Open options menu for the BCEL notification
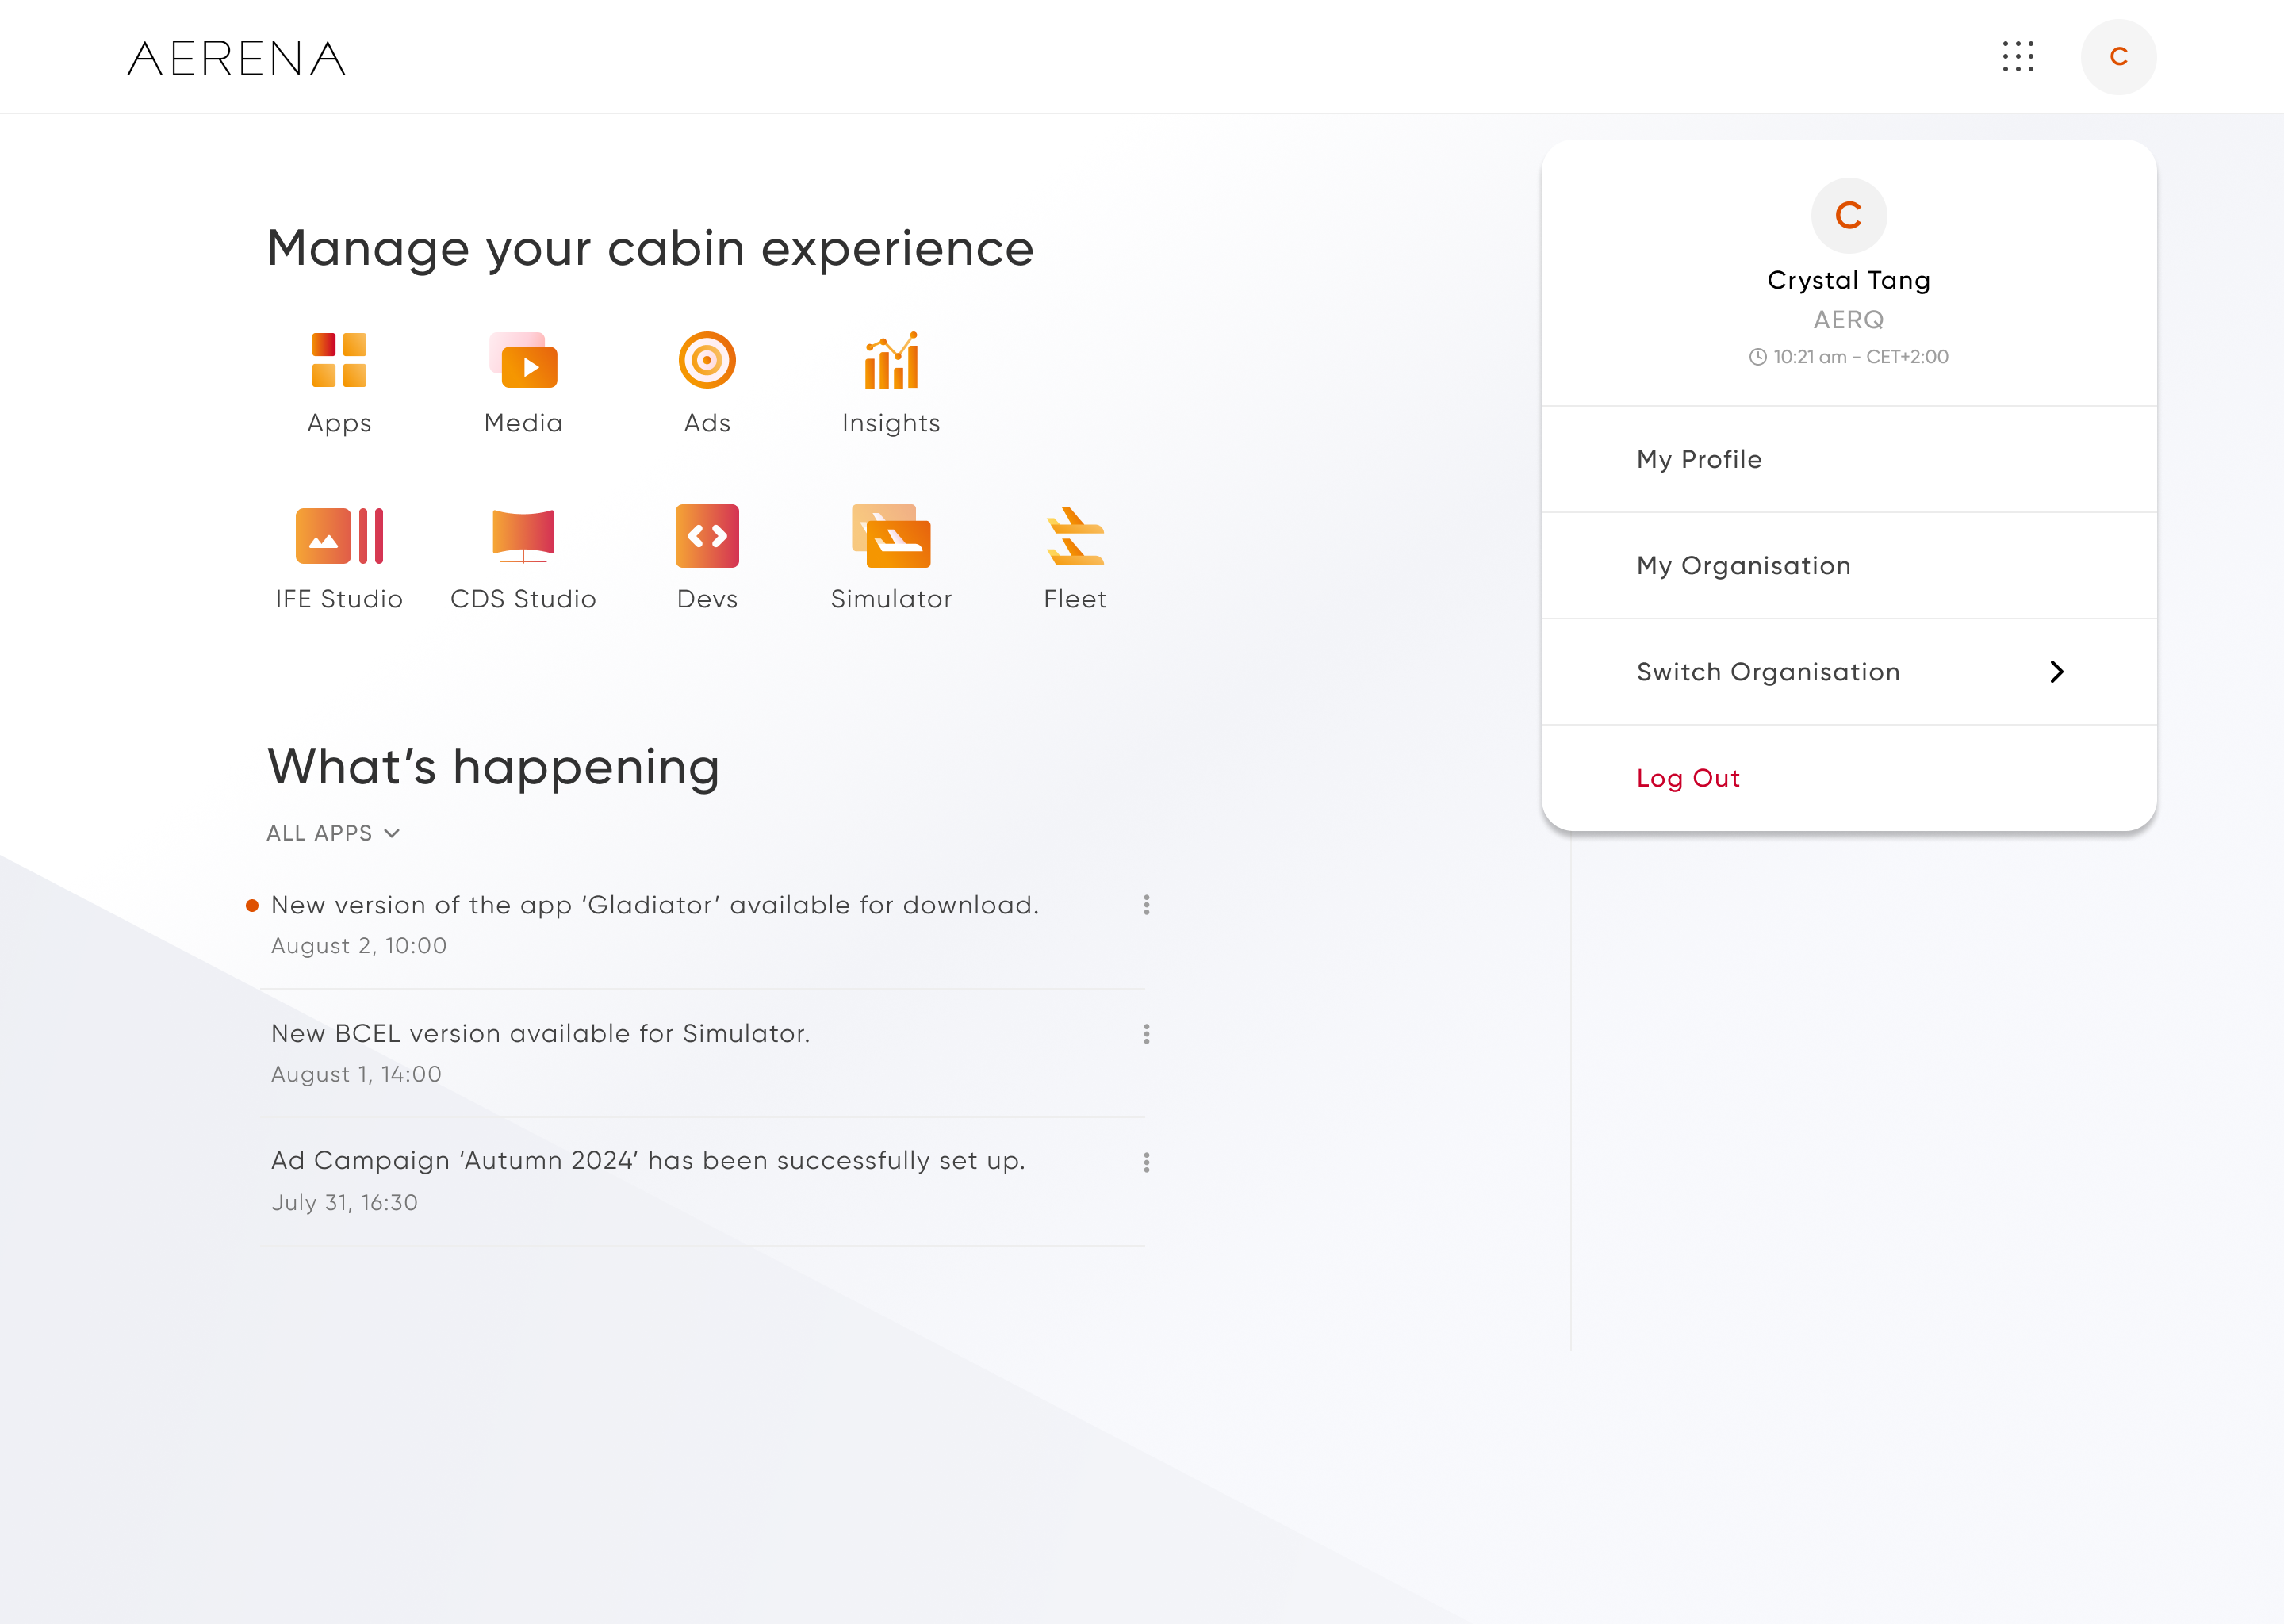Screen dimensions: 2284x1624 (x=1146, y=1034)
